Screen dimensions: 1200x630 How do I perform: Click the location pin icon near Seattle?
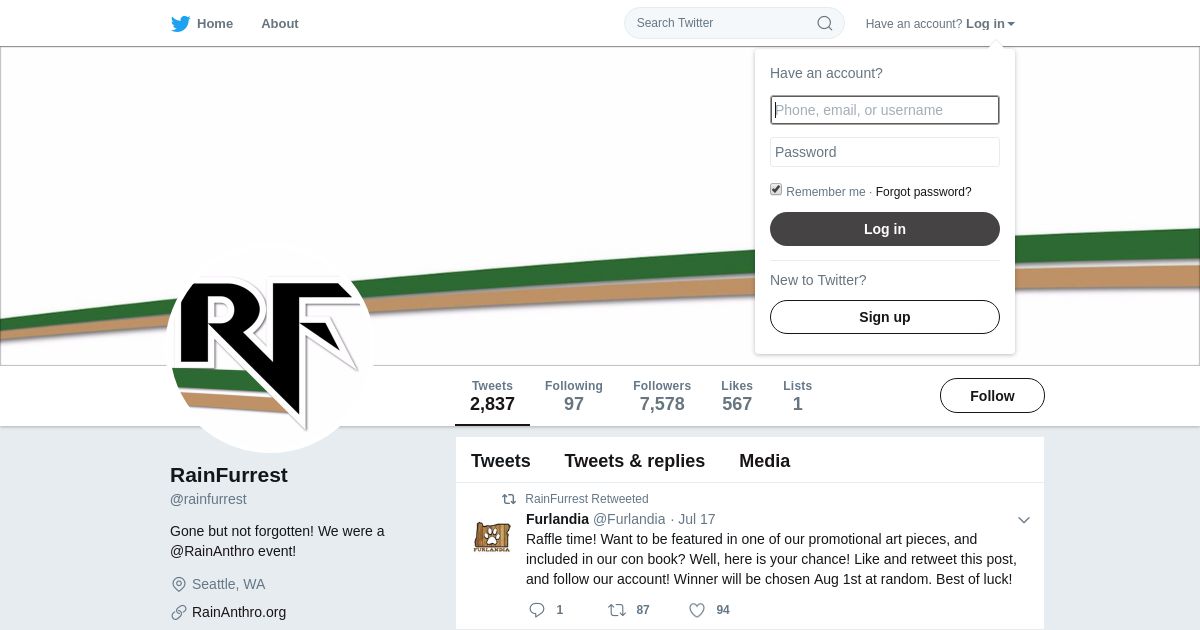point(179,584)
